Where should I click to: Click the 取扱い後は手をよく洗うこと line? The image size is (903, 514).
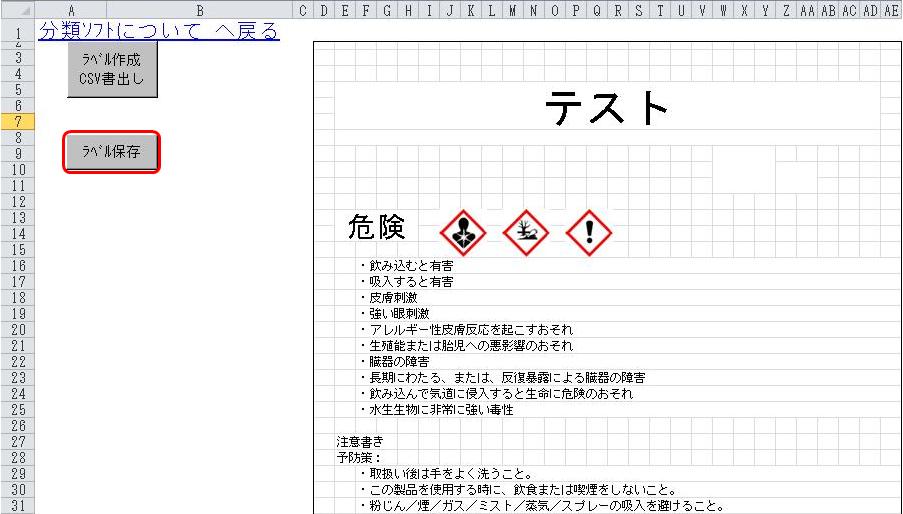446,474
